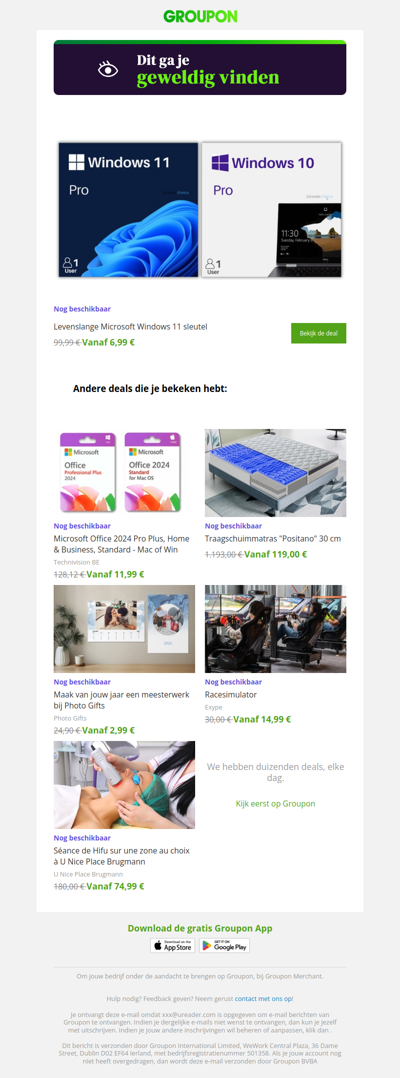Viewport: 400px width, 1078px height.
Task: Click the Windows 11 Pro product image
Action: (129, 210)
